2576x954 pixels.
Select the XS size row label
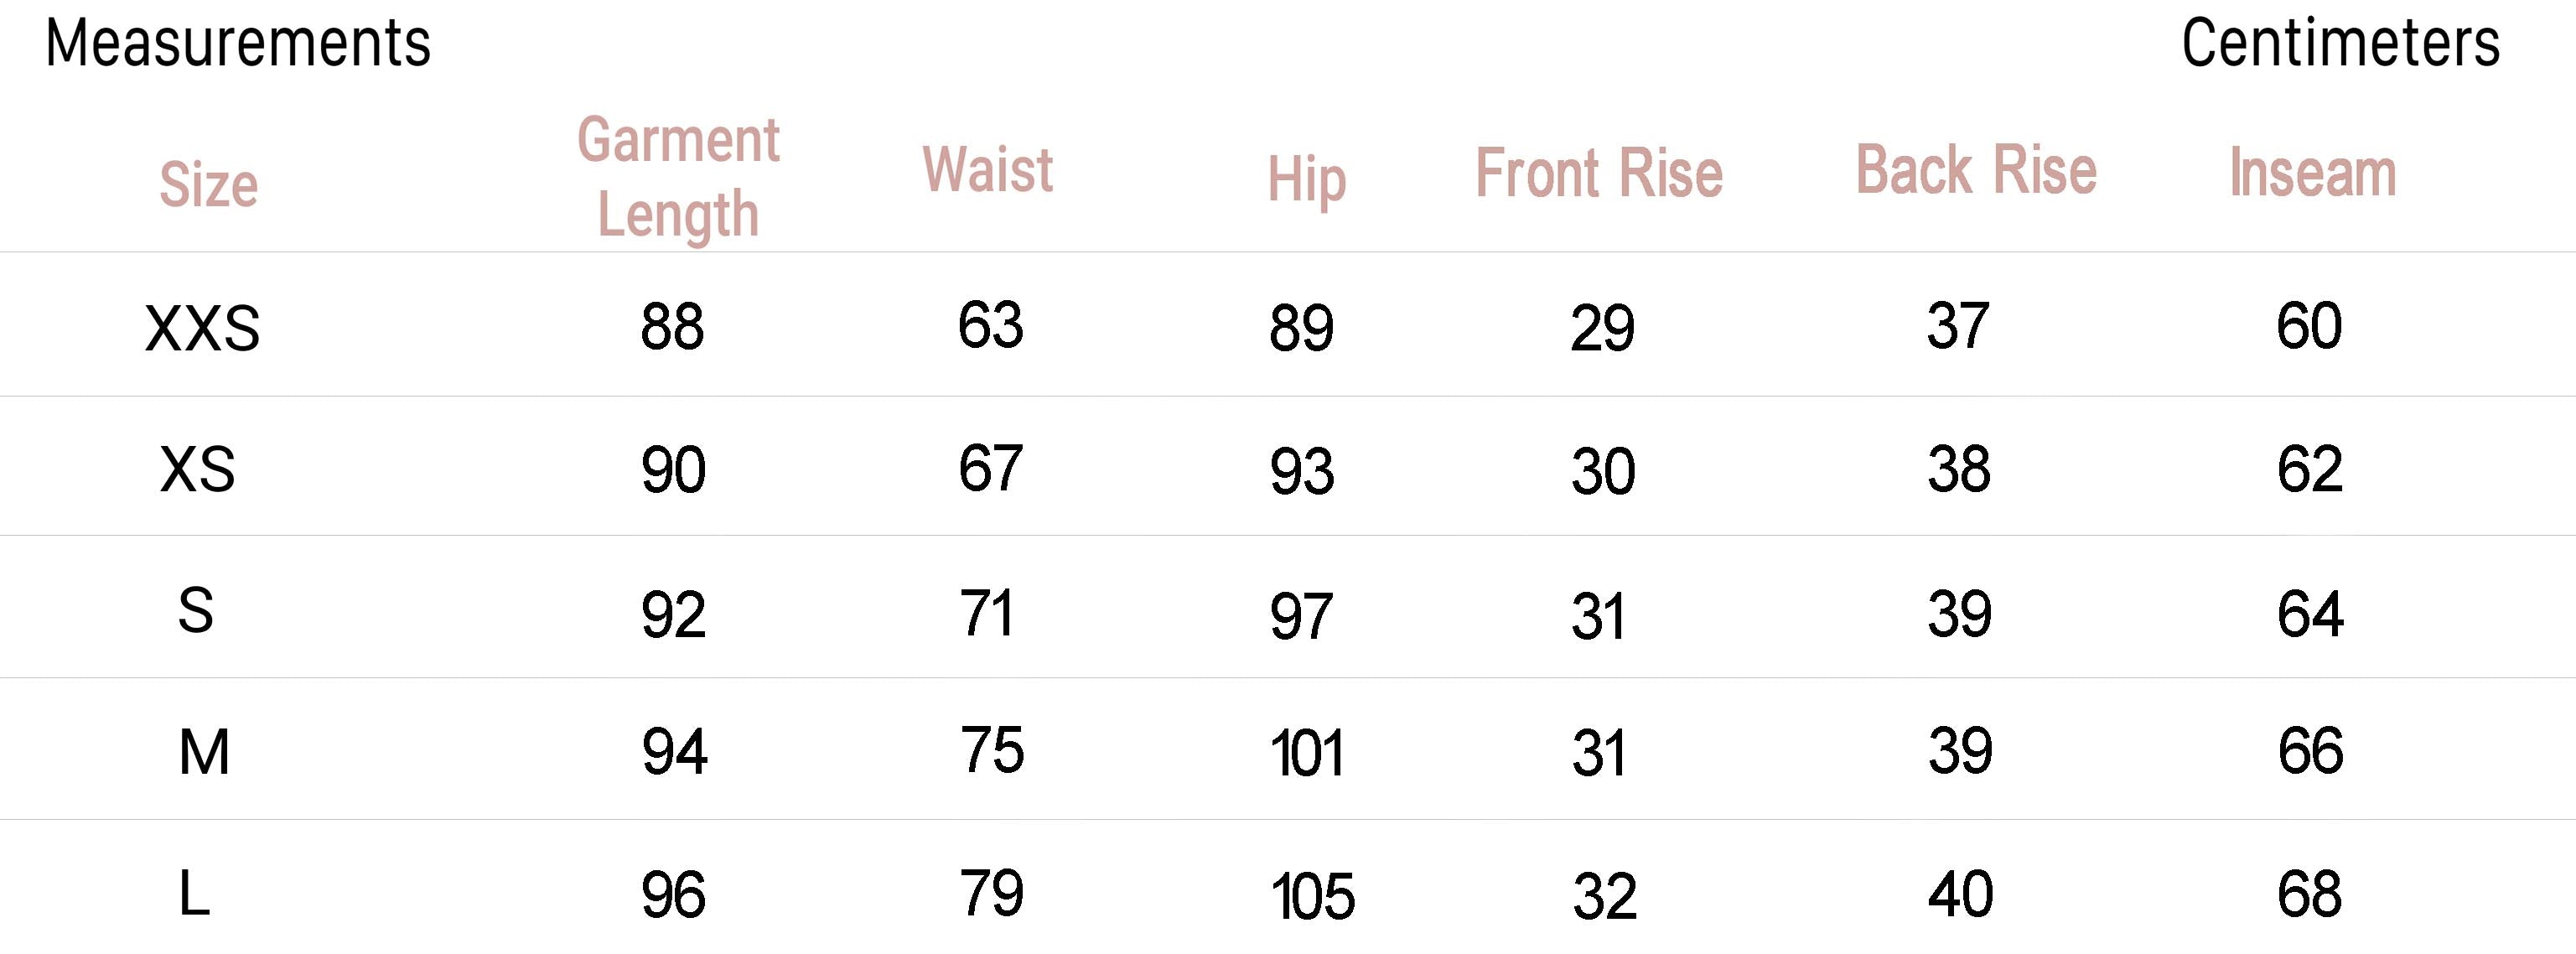[197, 469]
